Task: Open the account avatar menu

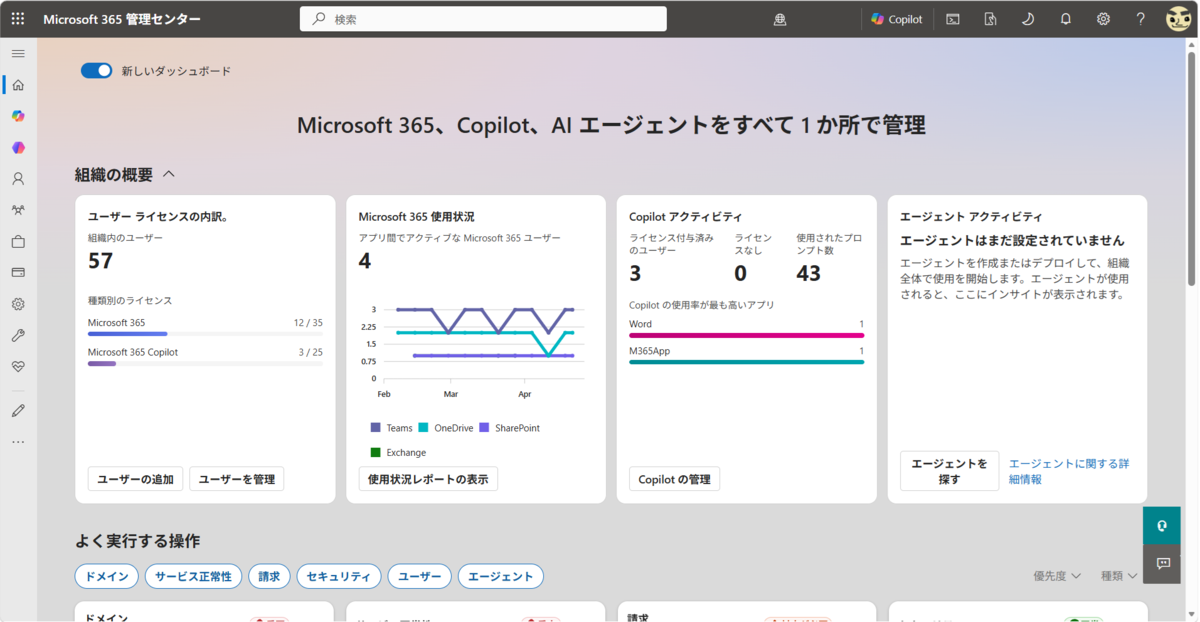Action: coord(1178,19)
